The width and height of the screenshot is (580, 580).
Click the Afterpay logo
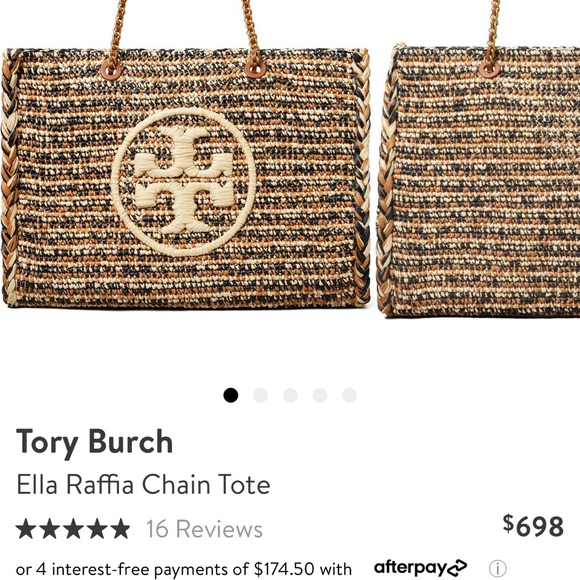[420, 567]
